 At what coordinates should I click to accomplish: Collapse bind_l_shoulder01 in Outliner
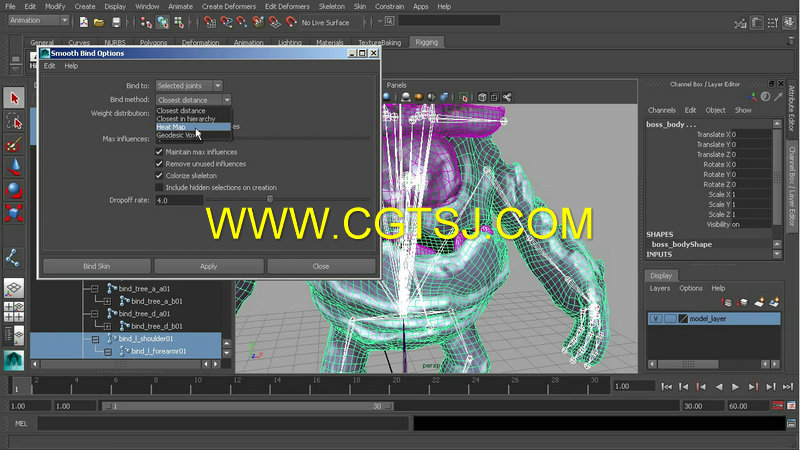tap(95, 339)
